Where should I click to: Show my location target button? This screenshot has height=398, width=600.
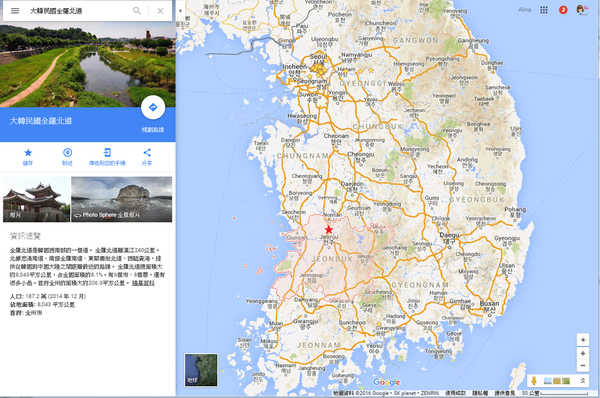coord(583,340)
